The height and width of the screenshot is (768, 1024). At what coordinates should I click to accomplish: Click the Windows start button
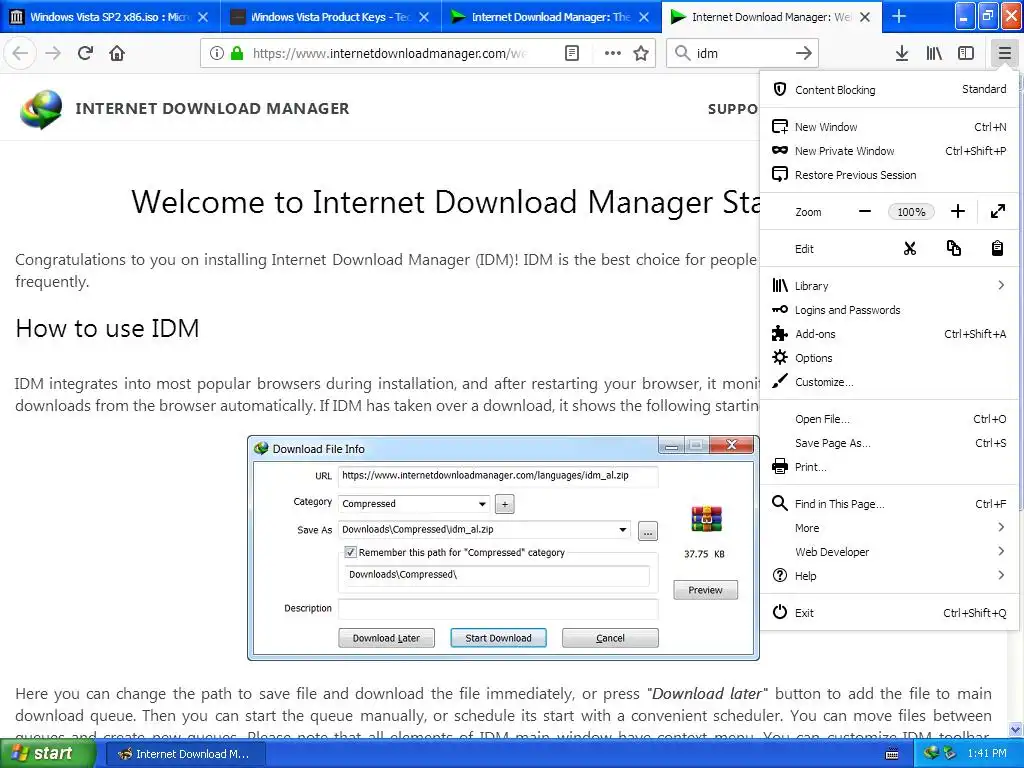point(47,754)
